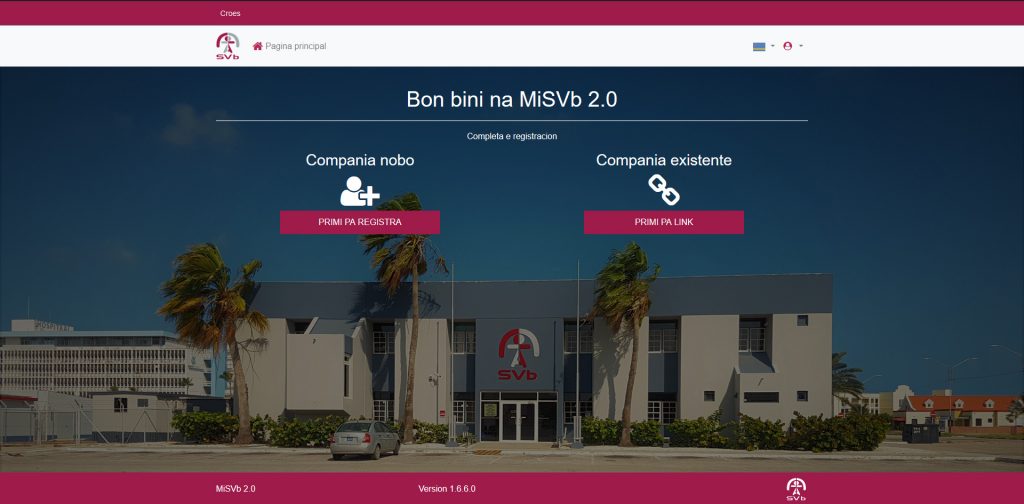
Task: Click the Croes username in top bar
Action: [230, 13]
